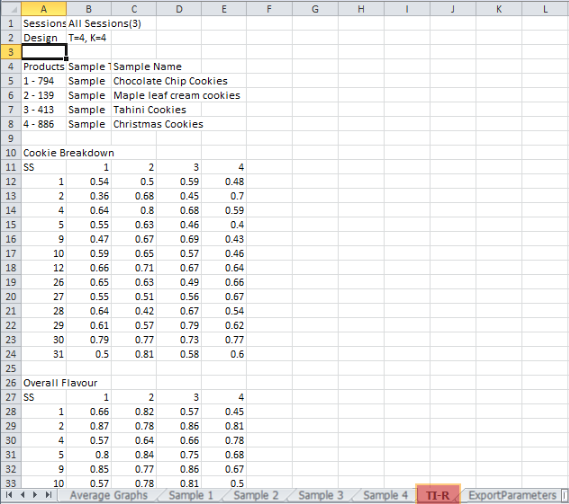Select the red TI-R sheet tab

coord(438,495)
